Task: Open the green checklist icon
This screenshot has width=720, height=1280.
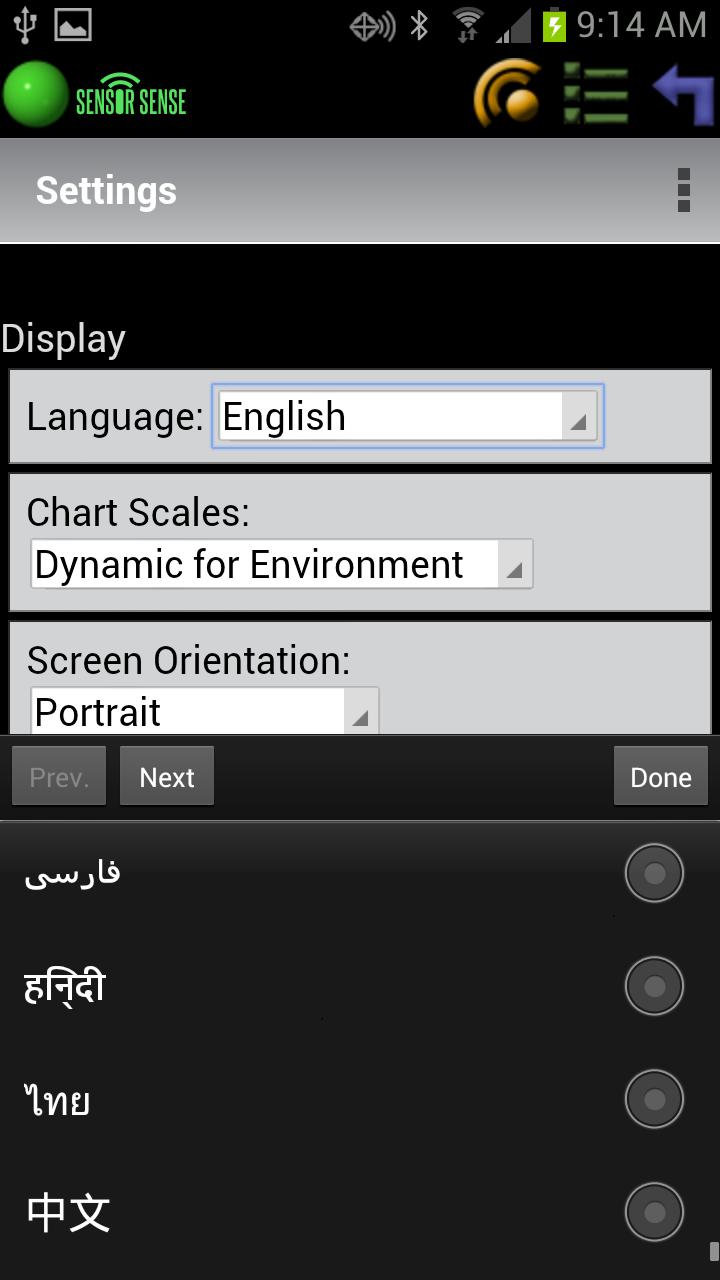Action: 596,95
